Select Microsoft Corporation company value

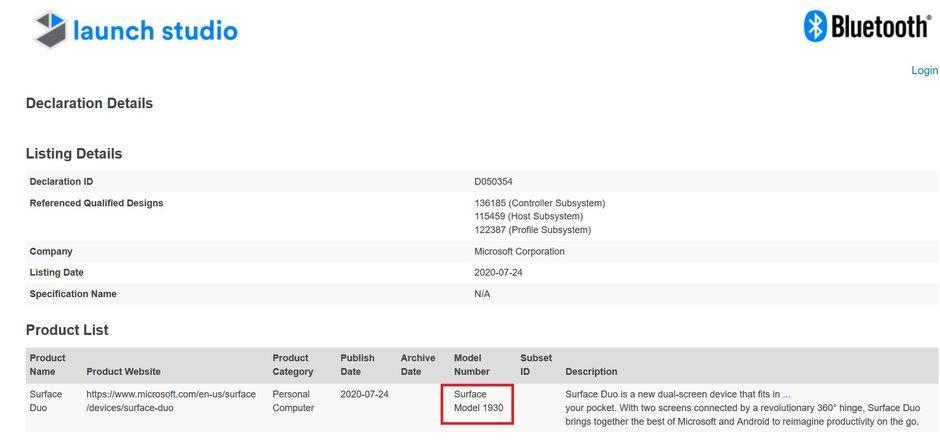pyautogui.click(x=519, y=252)
